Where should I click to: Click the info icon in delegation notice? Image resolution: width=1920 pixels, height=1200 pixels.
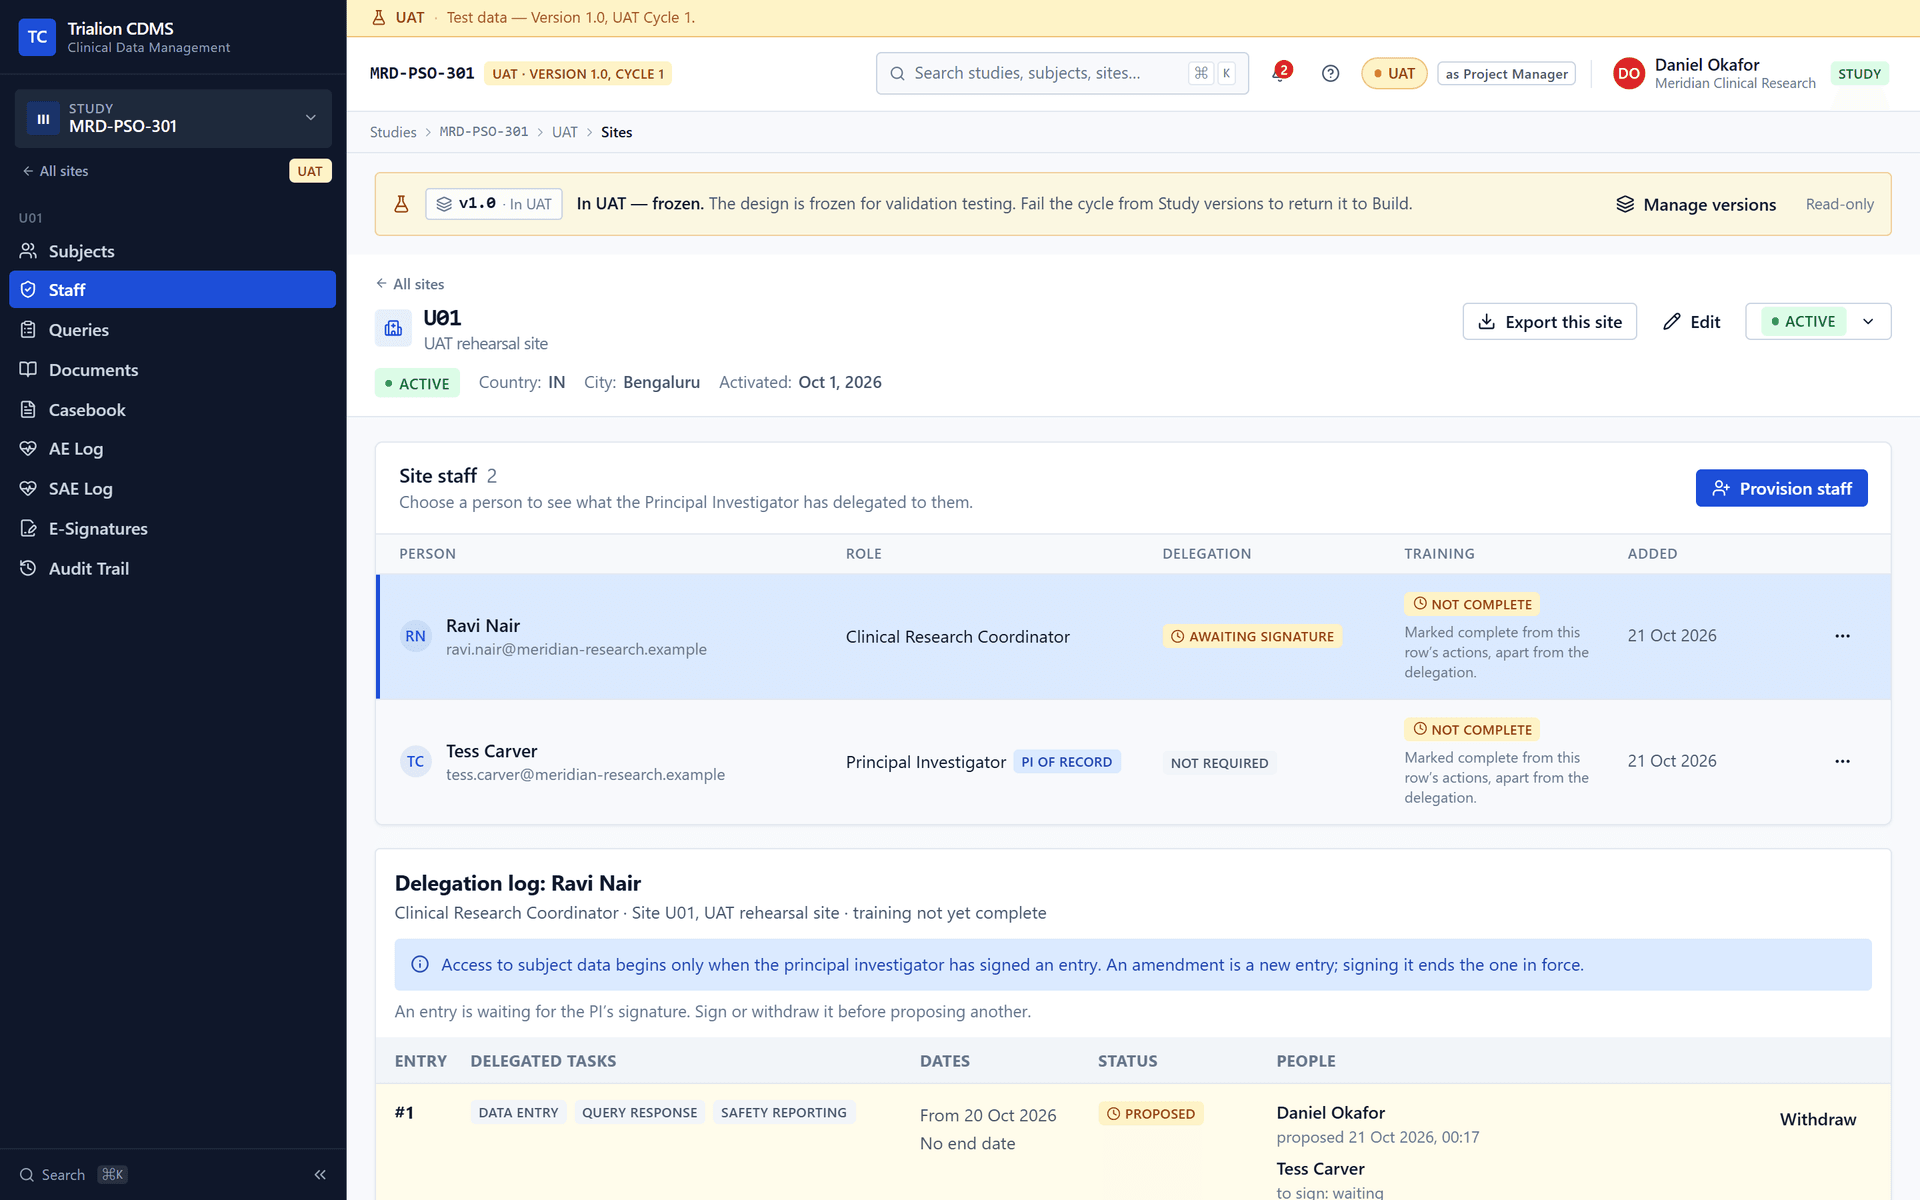coord(420,964)
